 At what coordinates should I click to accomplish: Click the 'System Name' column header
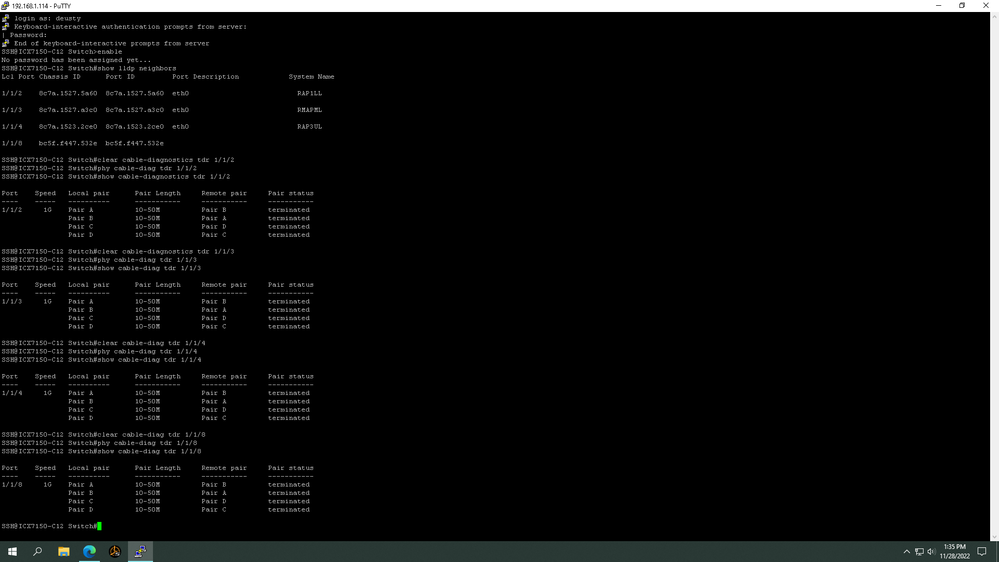click(x=312, y=76)
